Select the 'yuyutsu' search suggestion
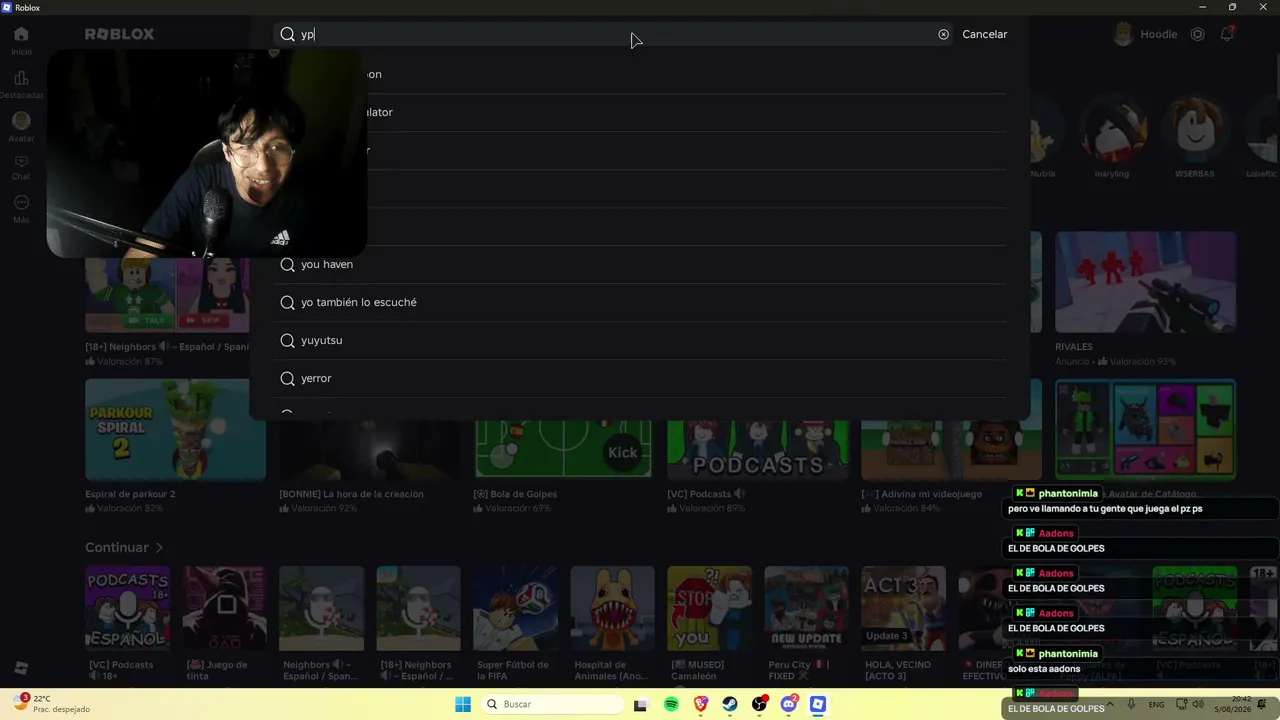The height and width of the screenshot is (720, 1280). pos(640,340)
